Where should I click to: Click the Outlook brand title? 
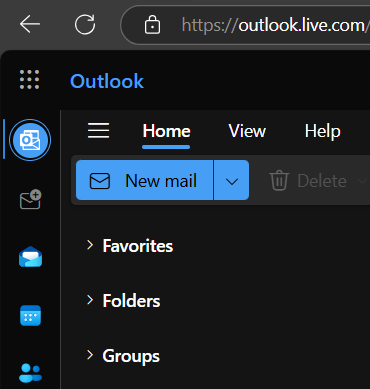(x=107, y=81)
